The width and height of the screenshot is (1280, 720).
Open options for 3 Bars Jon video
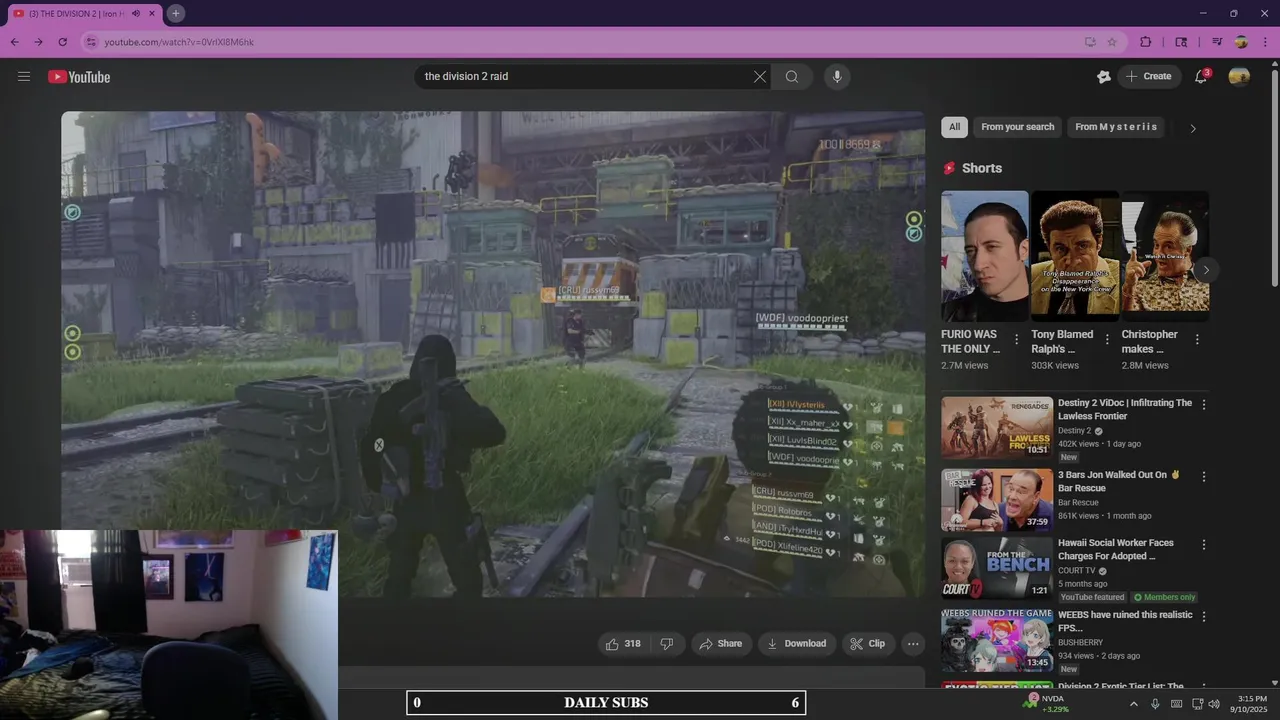click(x=1204, y=477)
